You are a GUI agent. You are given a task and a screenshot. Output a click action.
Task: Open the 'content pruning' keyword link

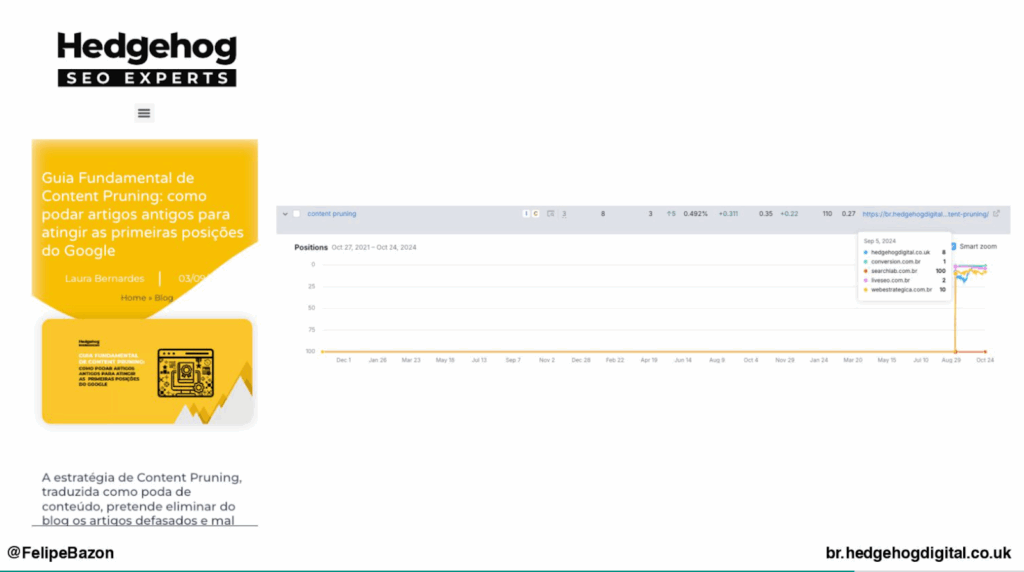(331, 214)
